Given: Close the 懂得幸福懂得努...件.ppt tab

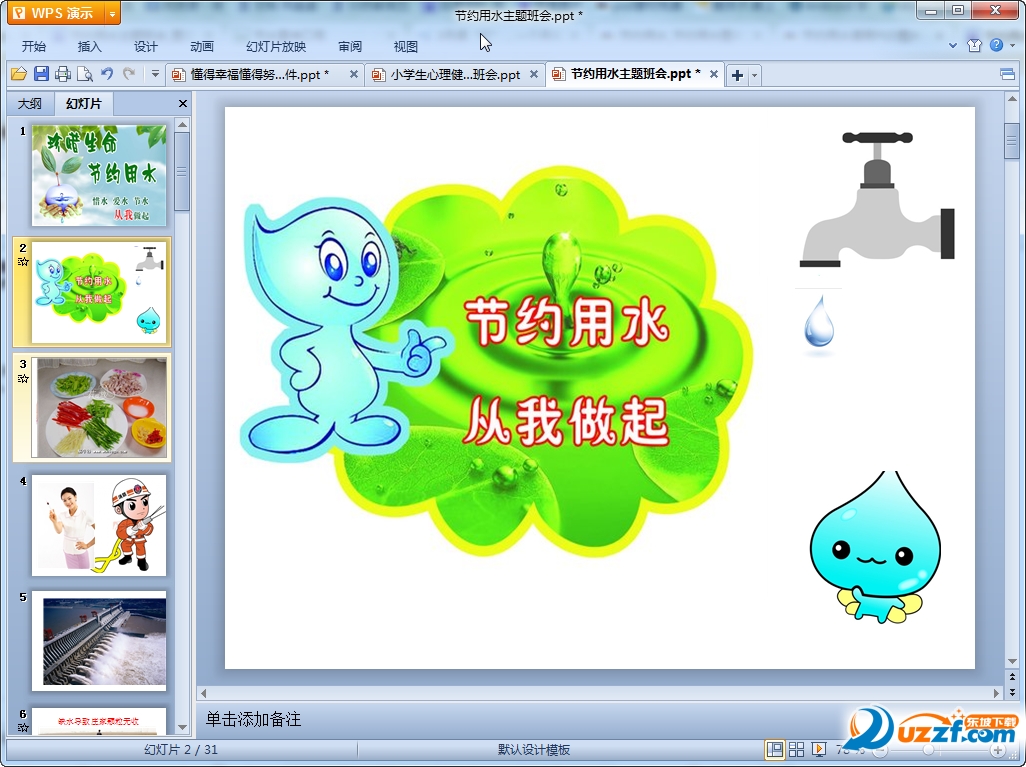Looking at the screenshot, I should (x=353, y=75).
